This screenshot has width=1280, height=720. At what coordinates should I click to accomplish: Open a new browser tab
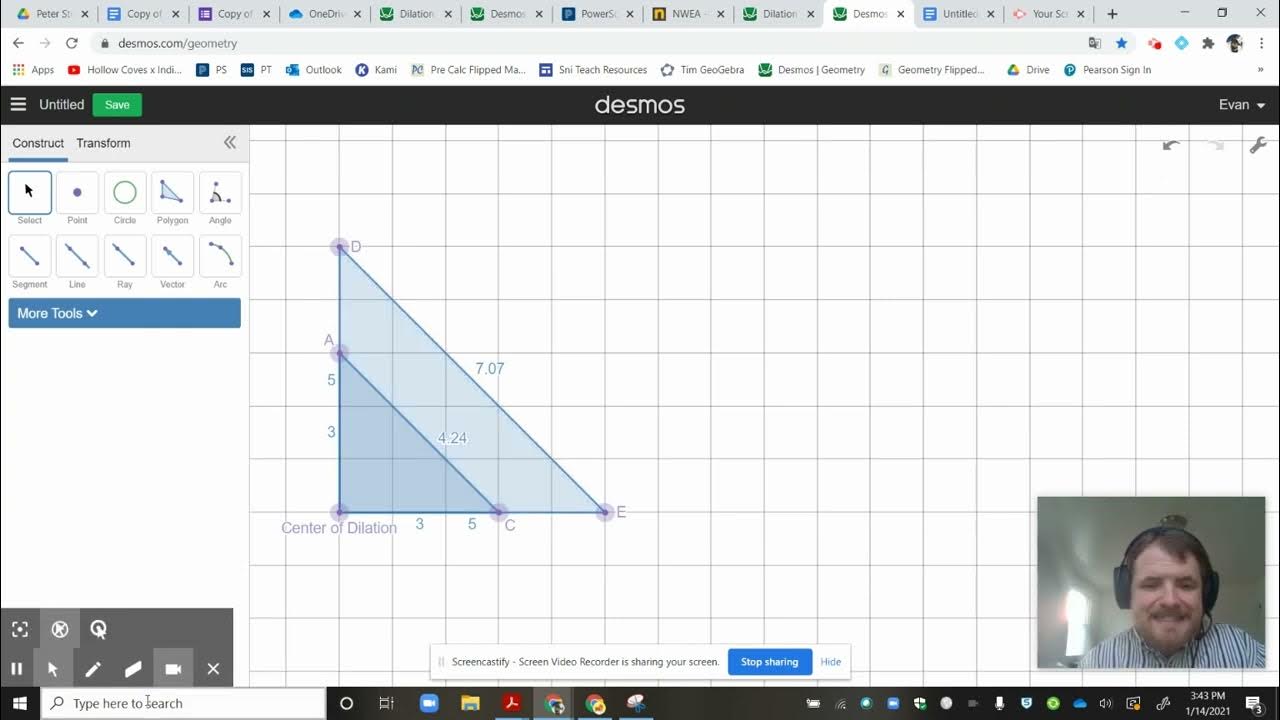1112,14
